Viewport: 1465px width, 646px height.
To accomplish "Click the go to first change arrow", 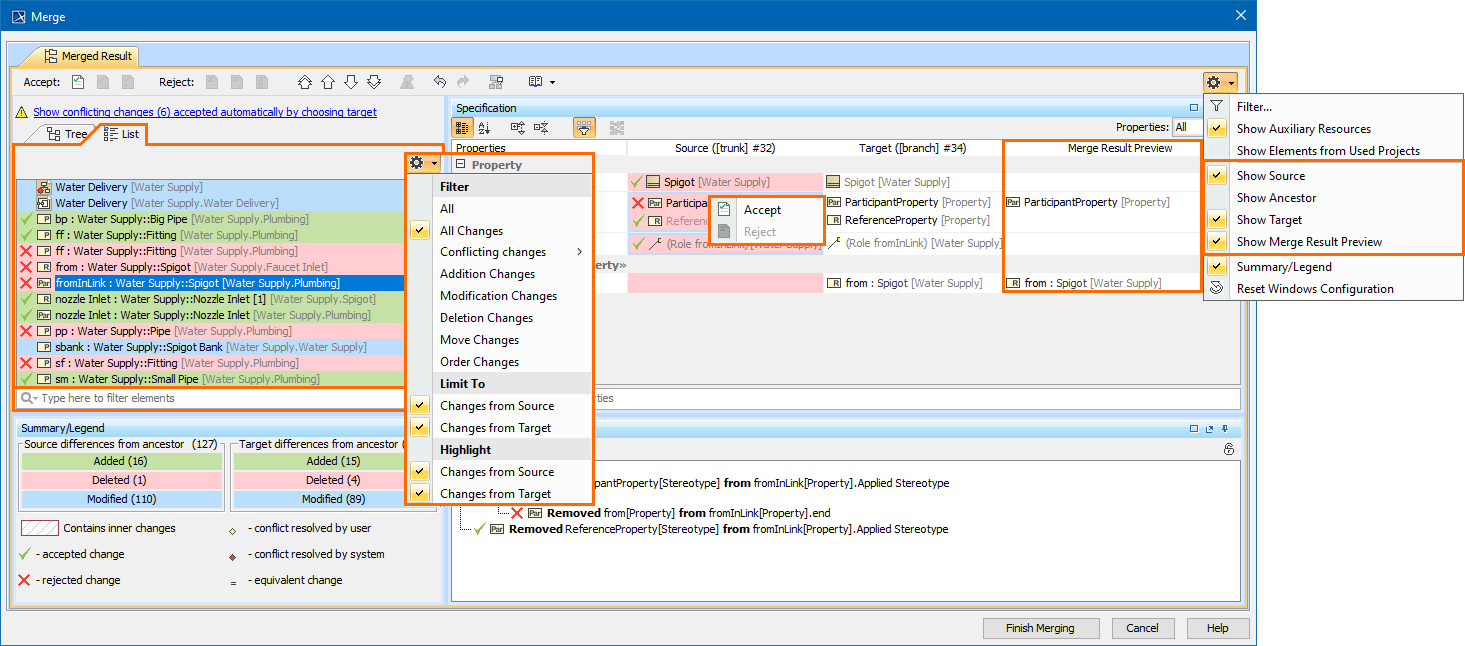I will pyautogui.click(x=304, y=82).
